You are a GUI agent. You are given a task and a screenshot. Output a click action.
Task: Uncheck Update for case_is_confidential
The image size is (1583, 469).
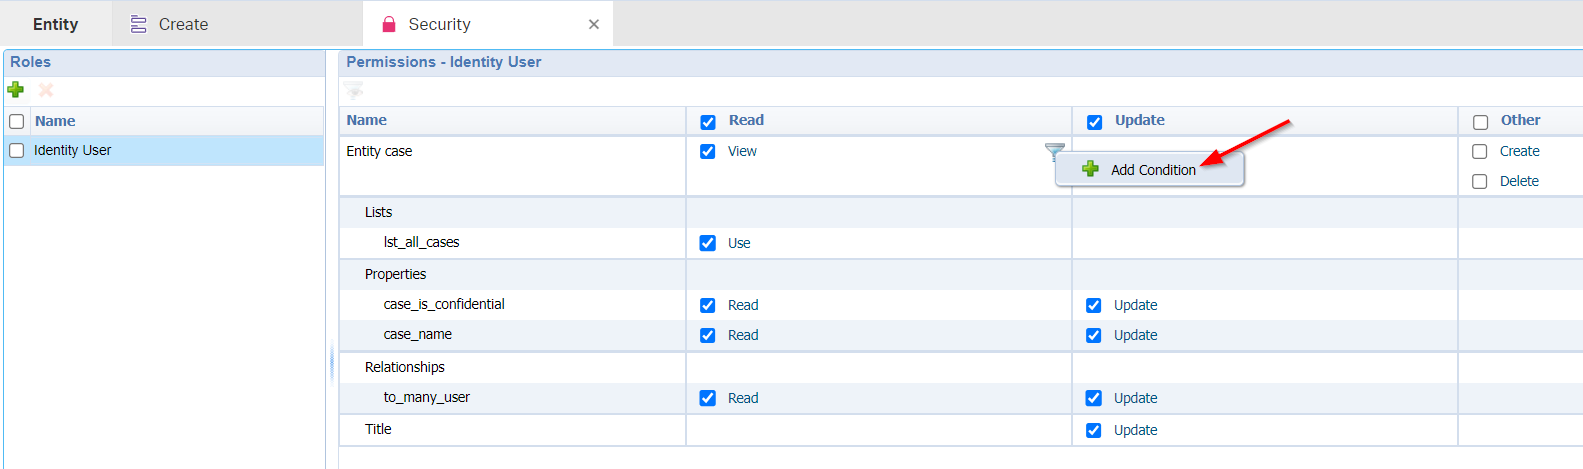pos(1094,306)
